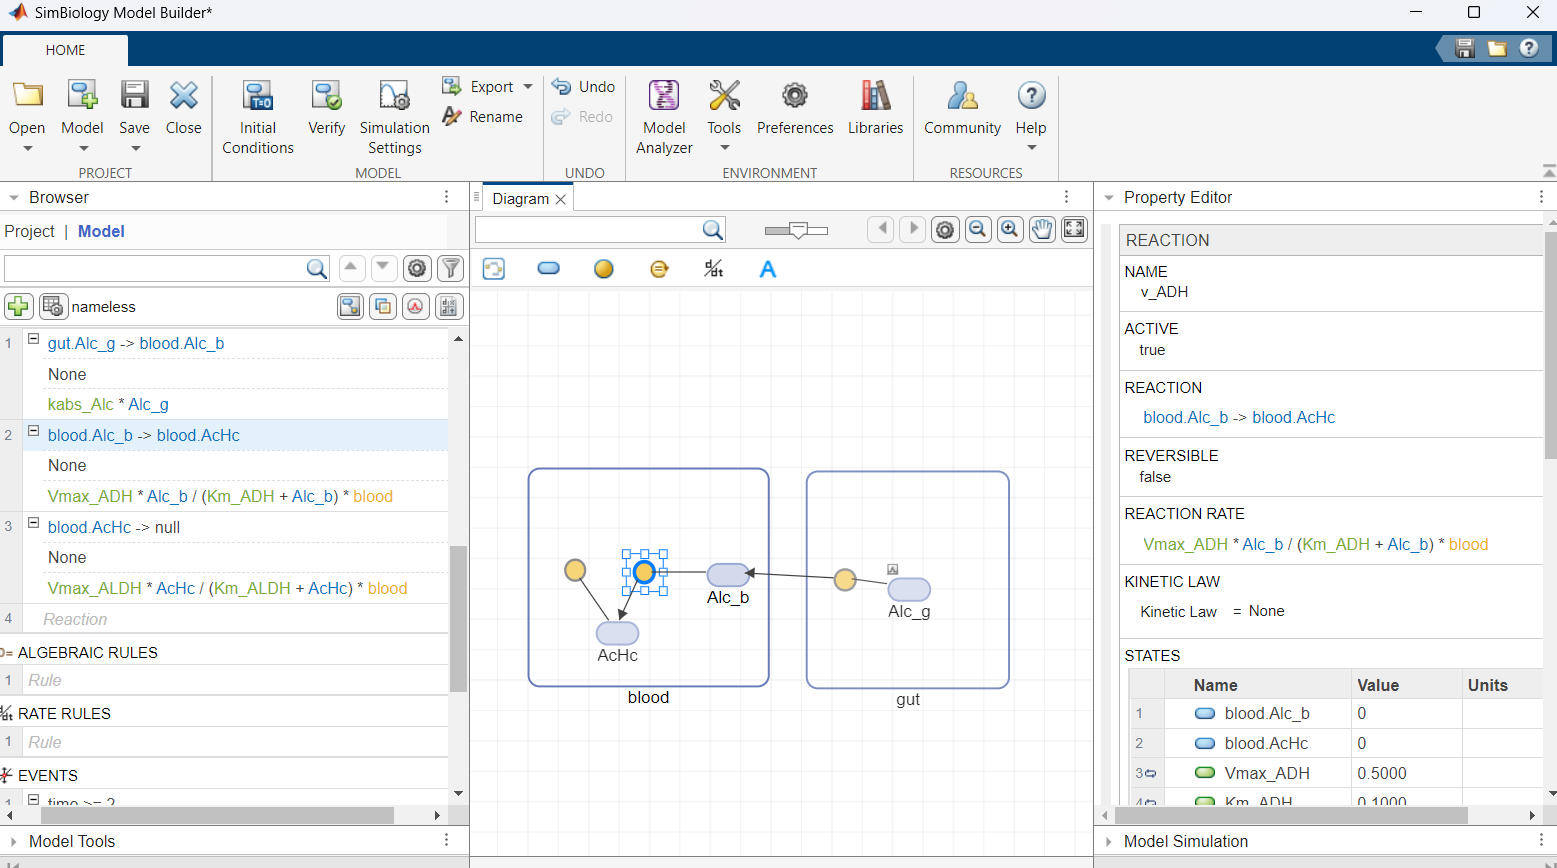Screen dimensions: 1557x868
Task: Adjust the diagram zoom slider
Action: tap(798, 230)
